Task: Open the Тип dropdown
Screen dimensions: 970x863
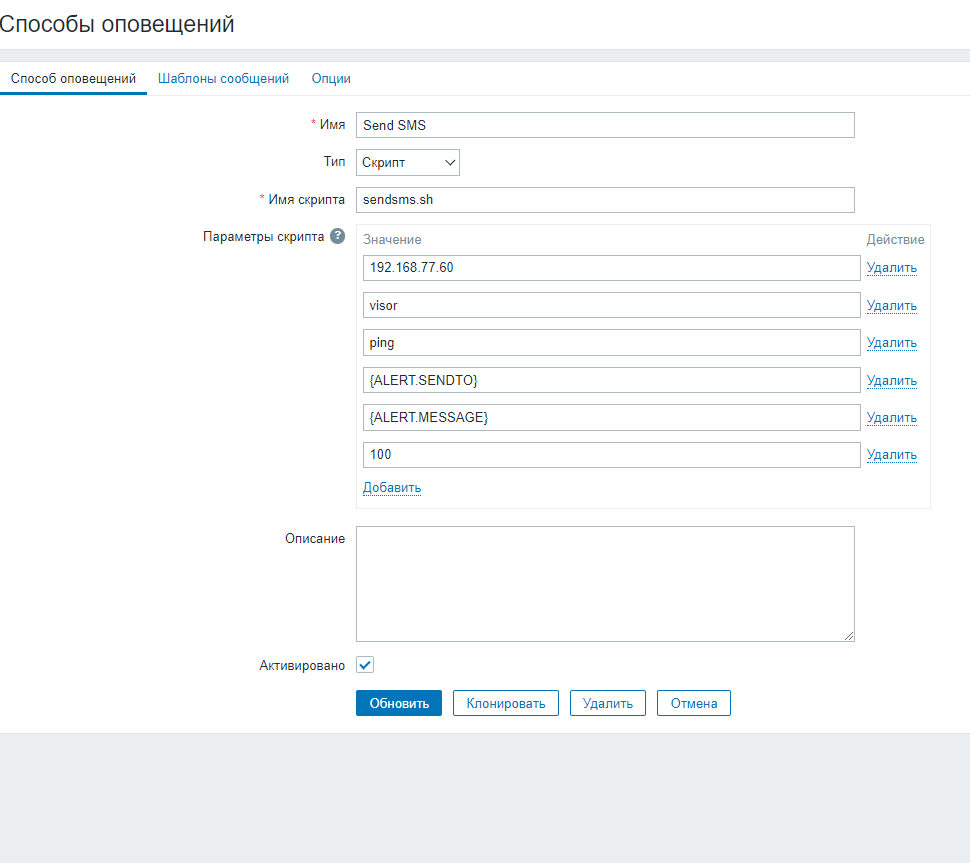Action: 407,162
